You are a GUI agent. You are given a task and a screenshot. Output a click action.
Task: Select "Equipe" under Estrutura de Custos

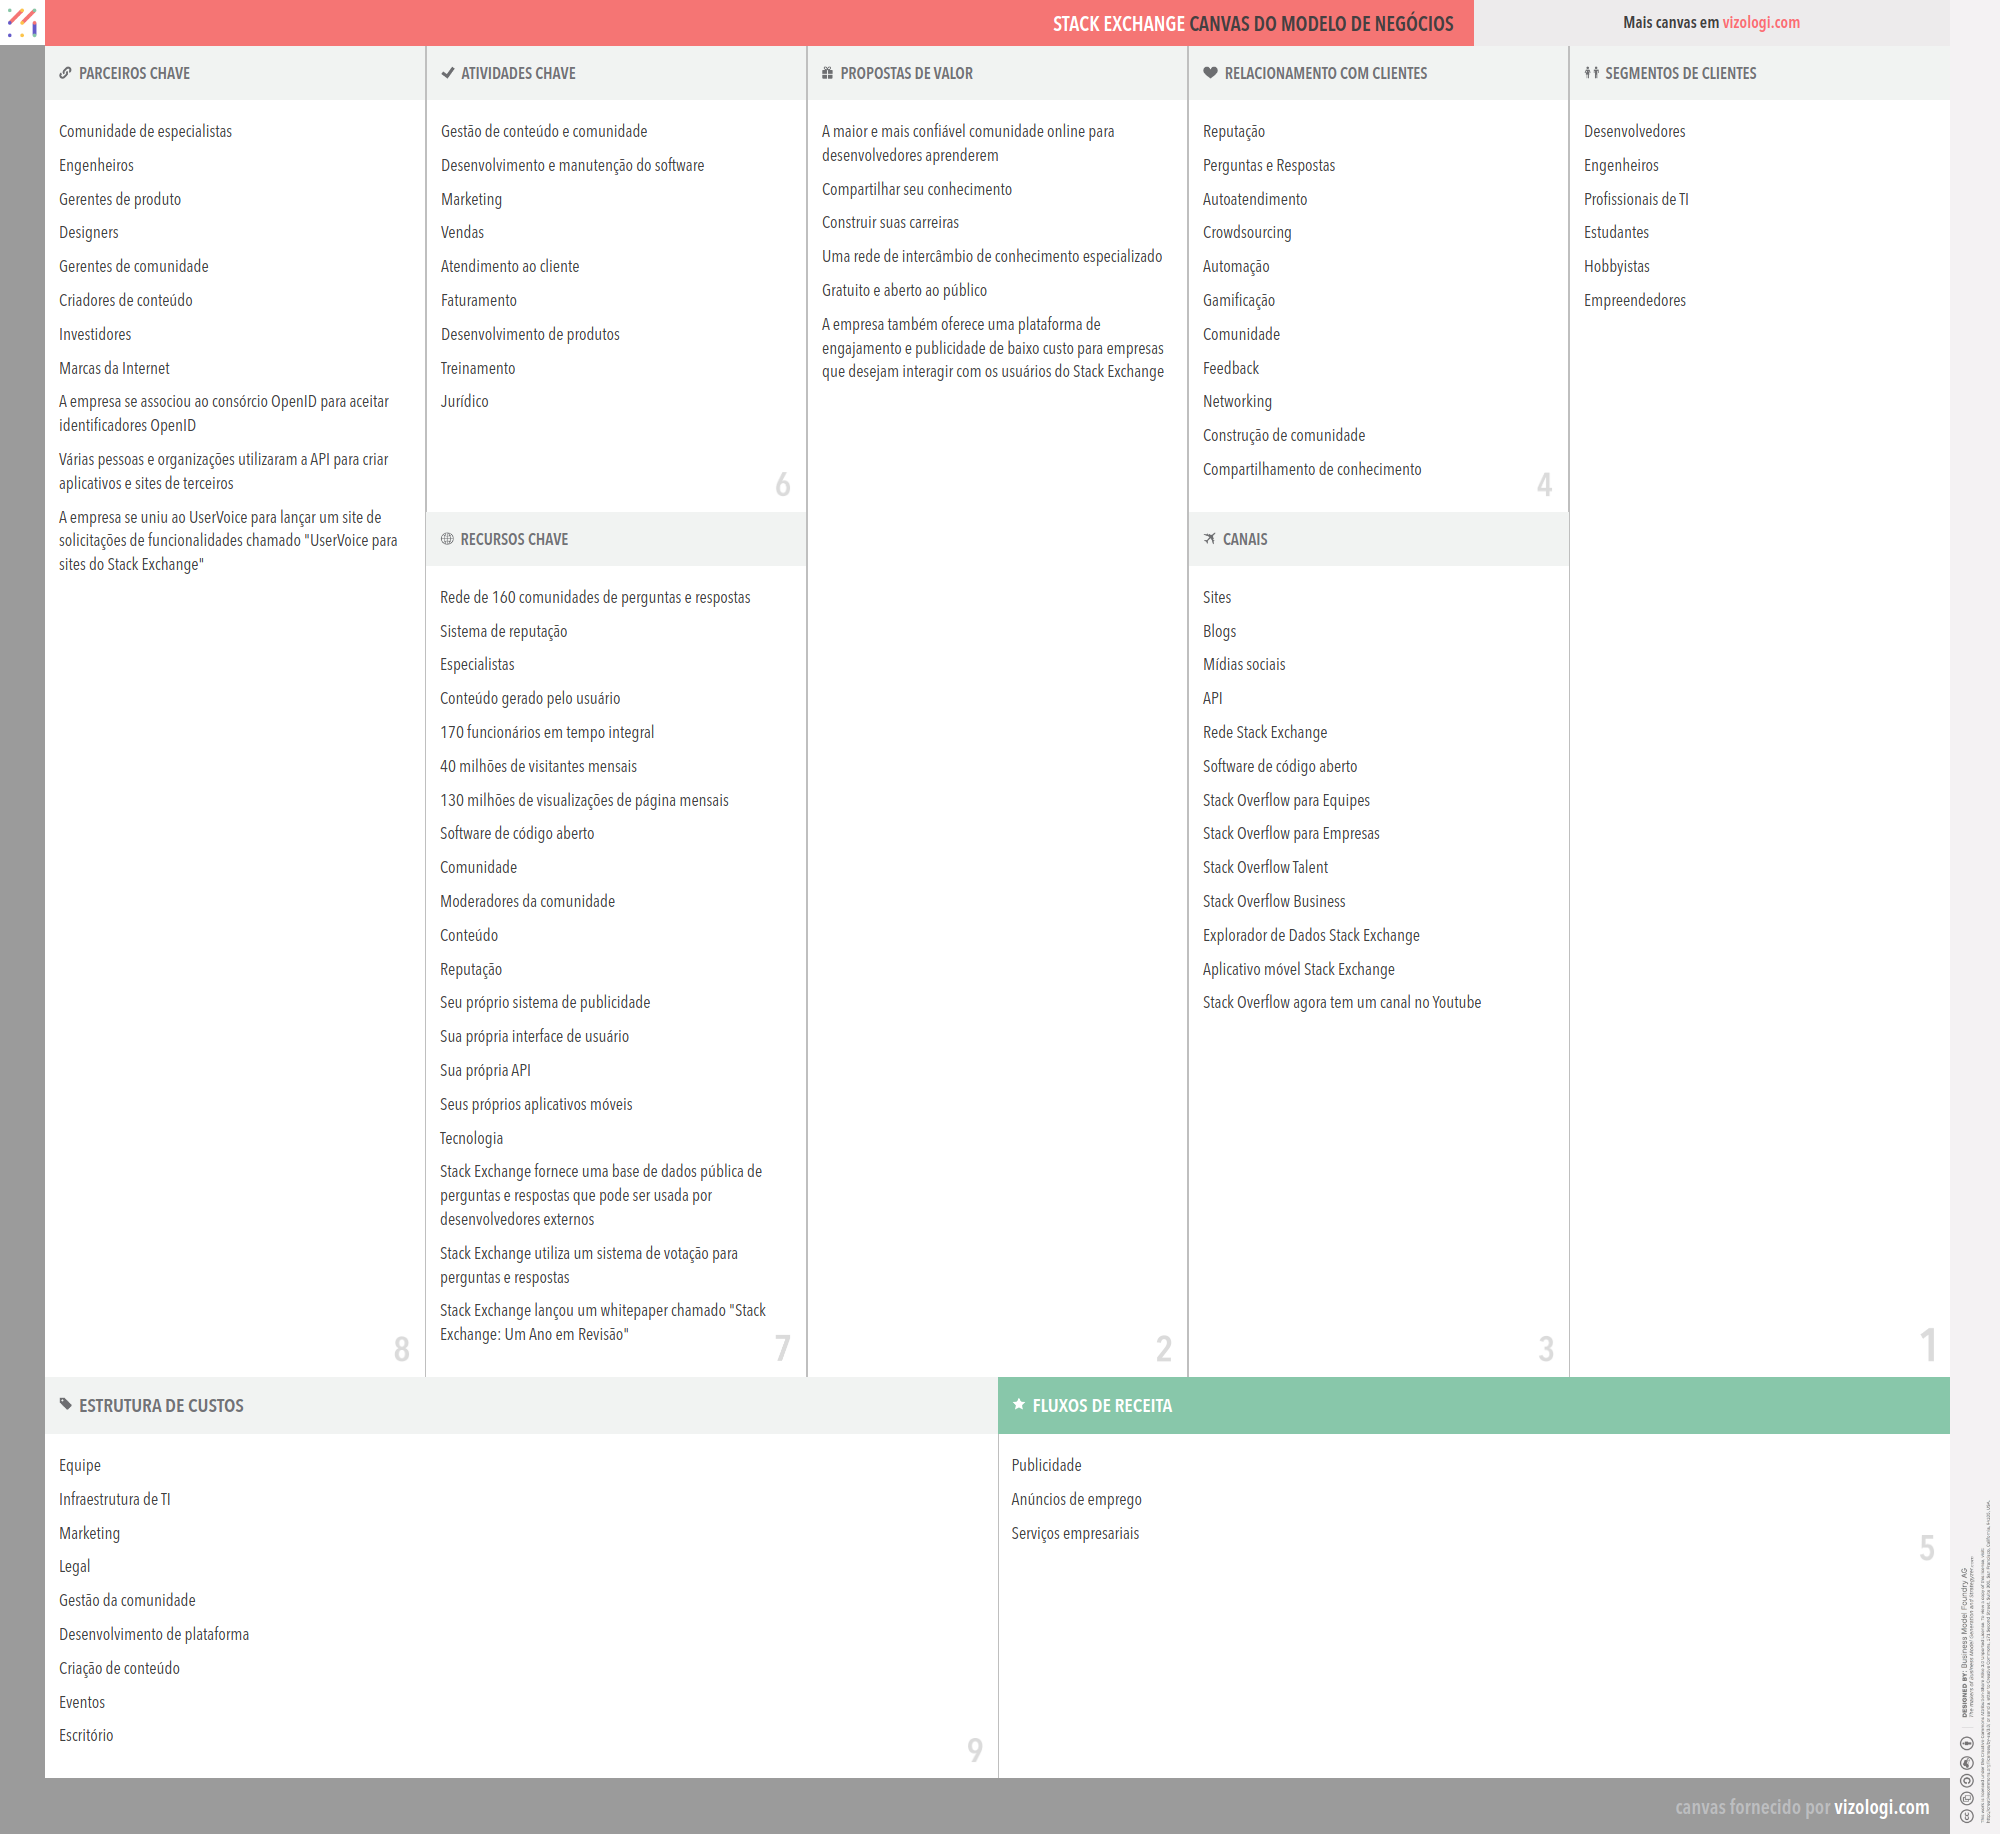[x=80, y=1465]
